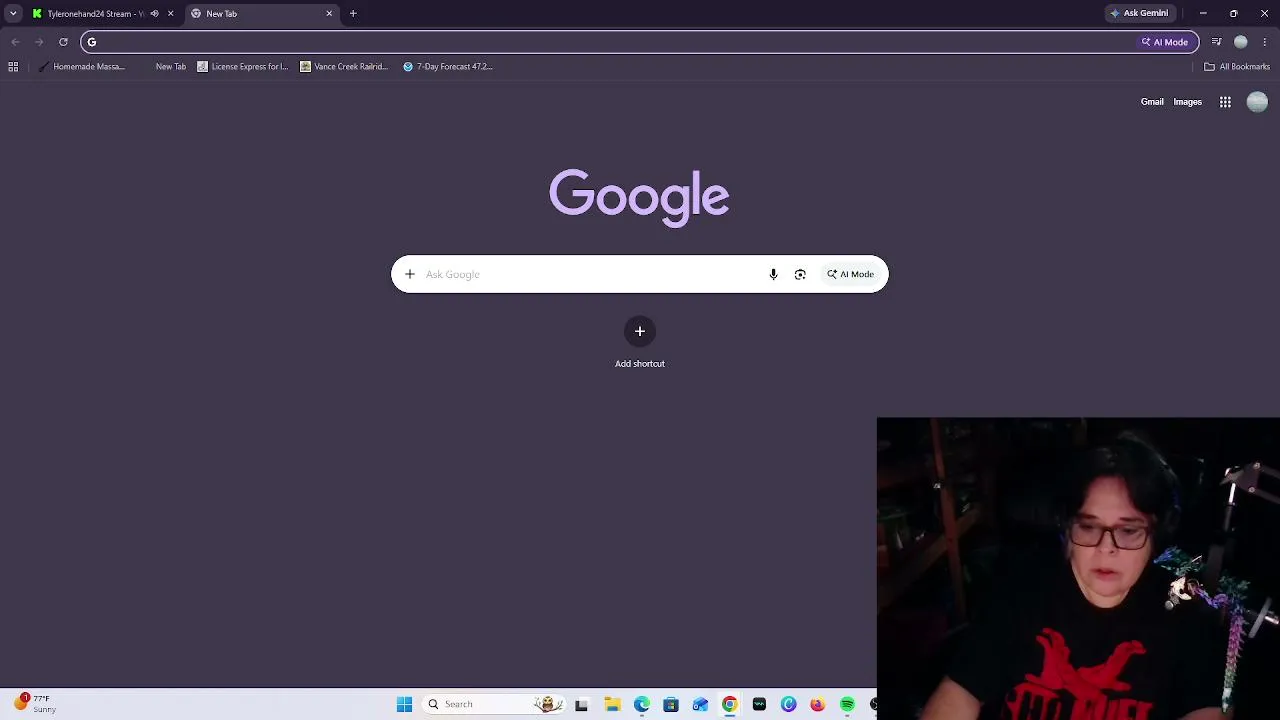This screenshot has width=1280, height=720.
Task: Search by image with Google Lens
Action: click(800, 274)
